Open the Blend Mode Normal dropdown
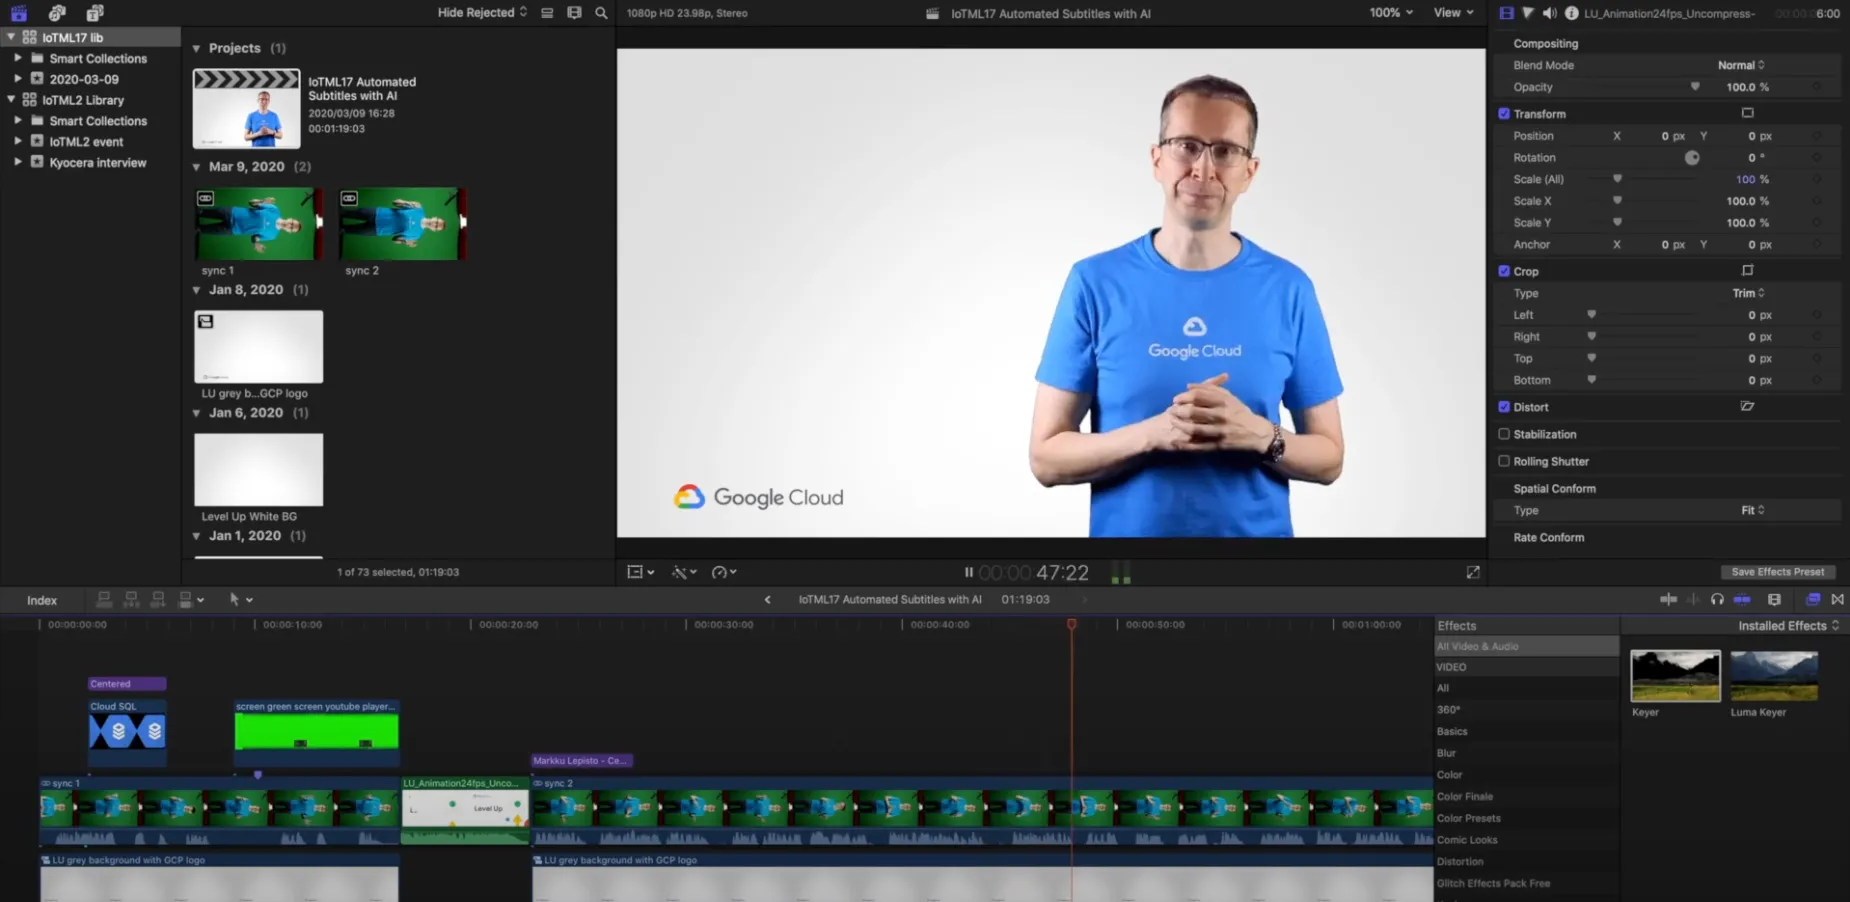 (1741, 65)
